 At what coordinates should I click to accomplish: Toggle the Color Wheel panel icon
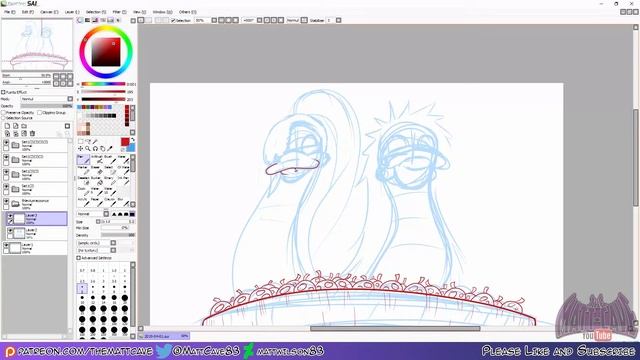pyautogui.click(x=80, y=20)
